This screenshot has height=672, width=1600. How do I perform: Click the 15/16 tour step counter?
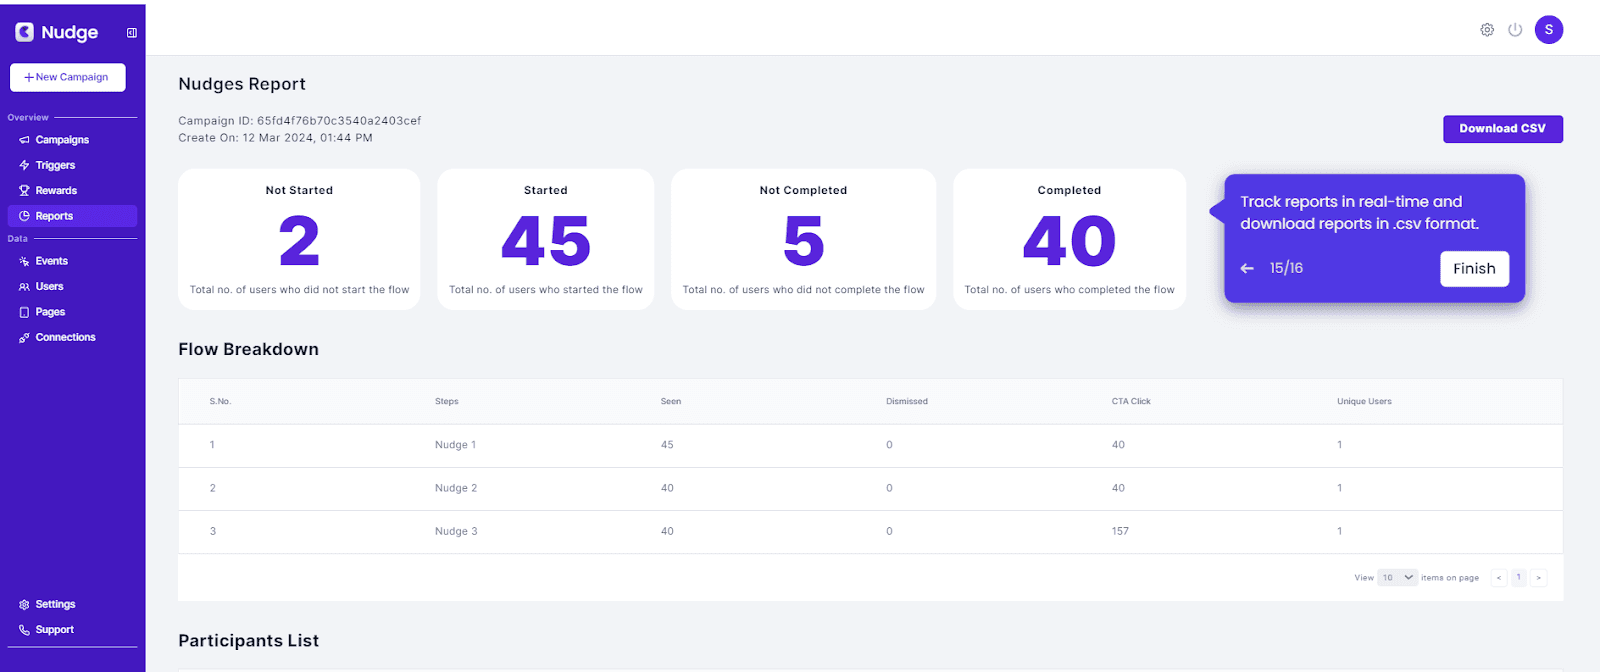1286,268
